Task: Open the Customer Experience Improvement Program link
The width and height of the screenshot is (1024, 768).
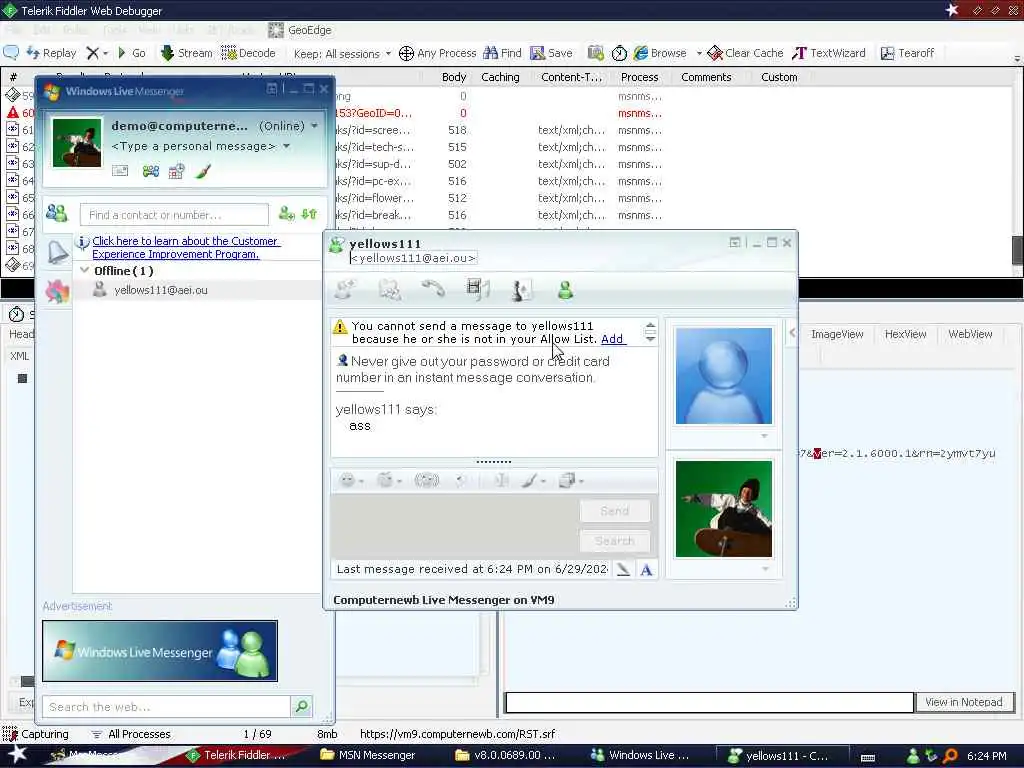Action: click(x=185, y=248)
